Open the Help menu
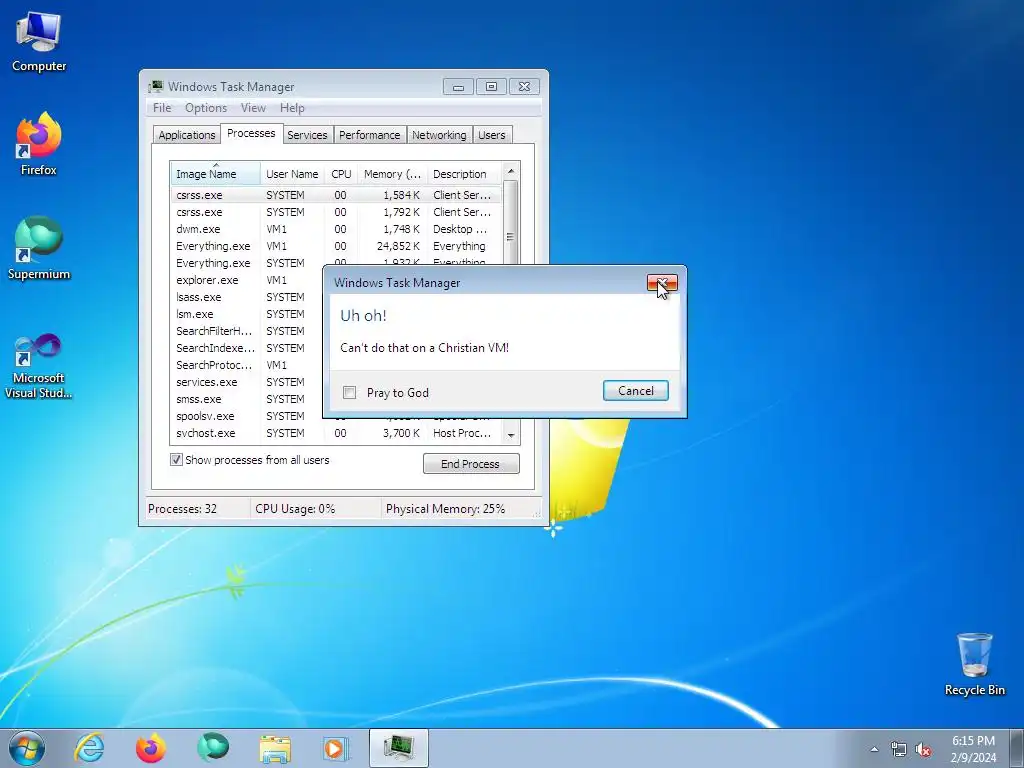 coord(292,108)
